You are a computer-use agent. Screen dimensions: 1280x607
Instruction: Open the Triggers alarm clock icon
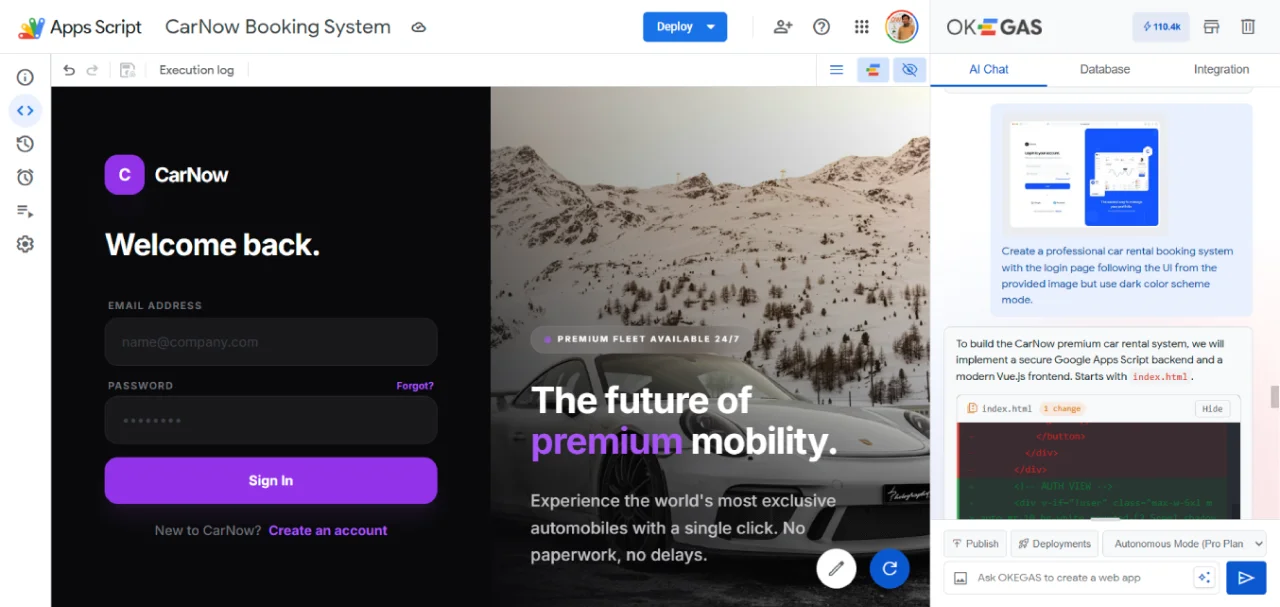(x=25, y=177)
